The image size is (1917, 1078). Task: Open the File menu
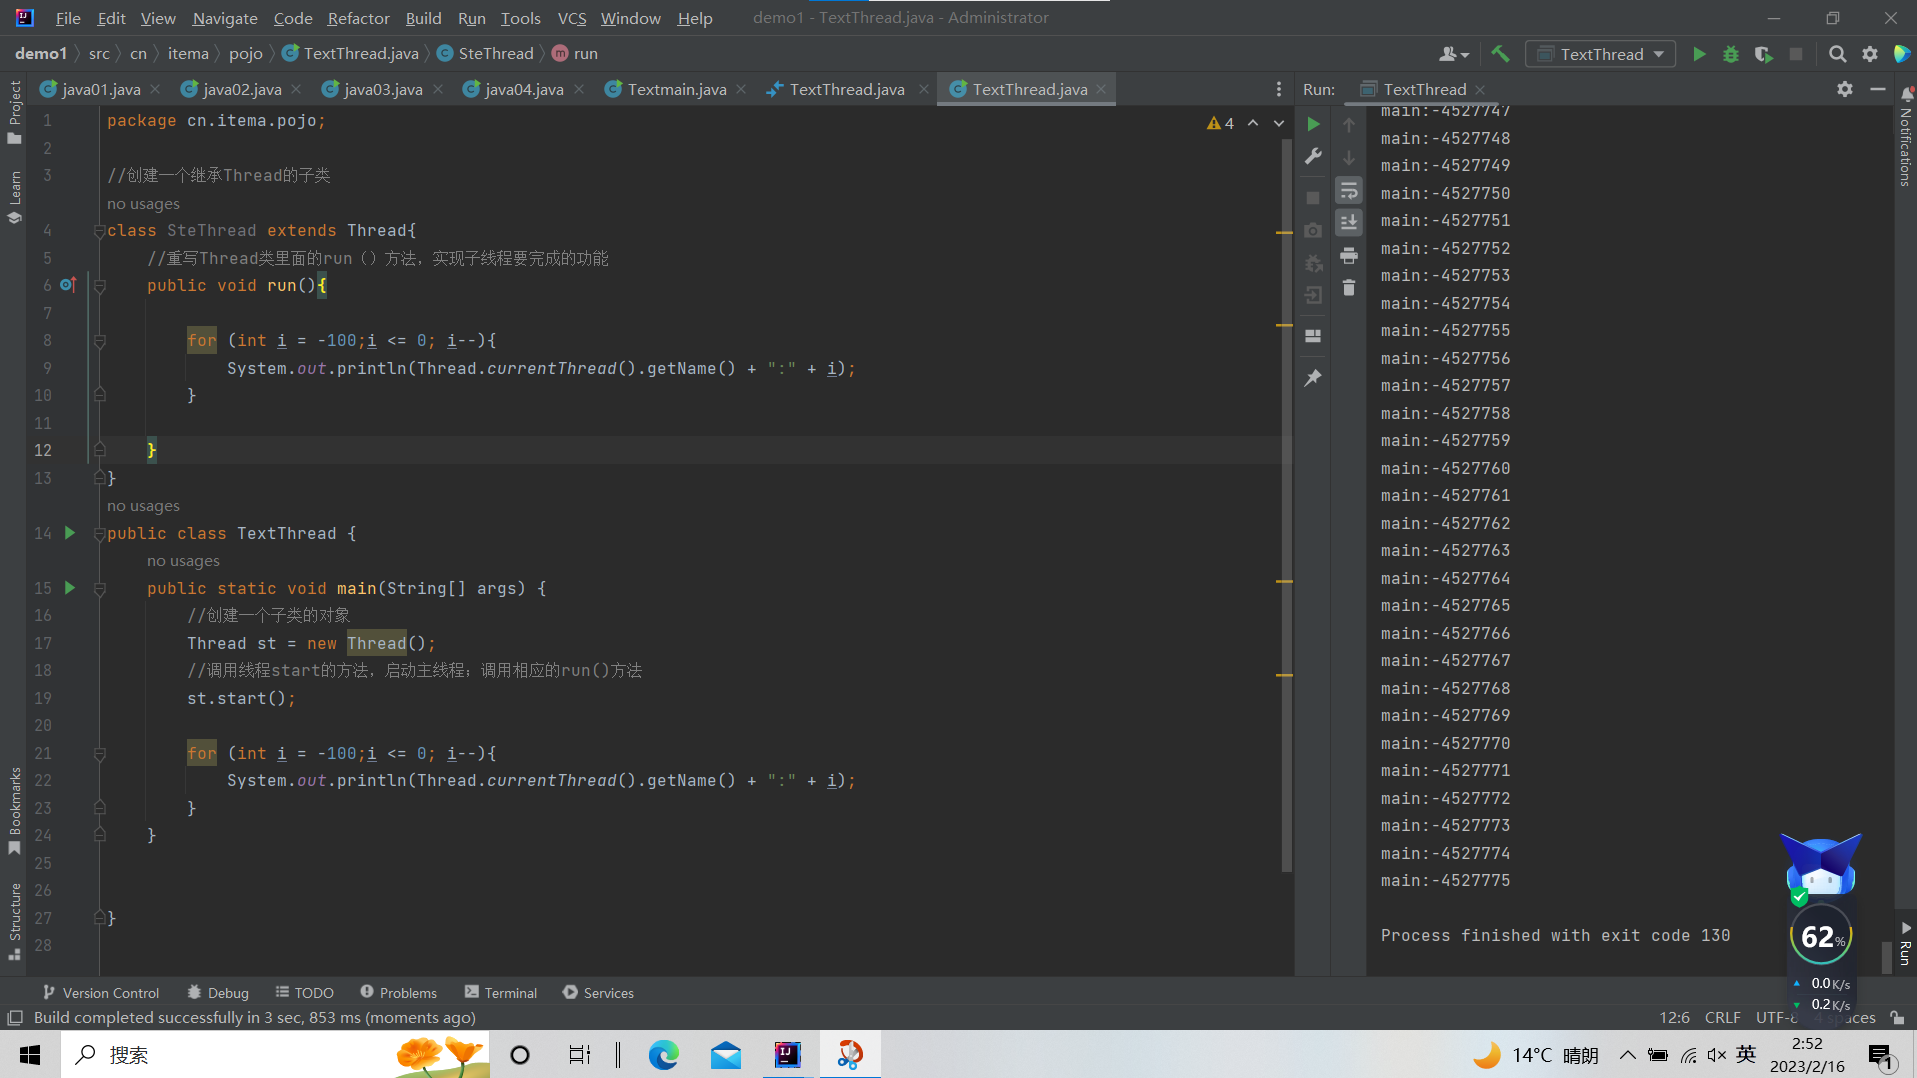(68, 18)
